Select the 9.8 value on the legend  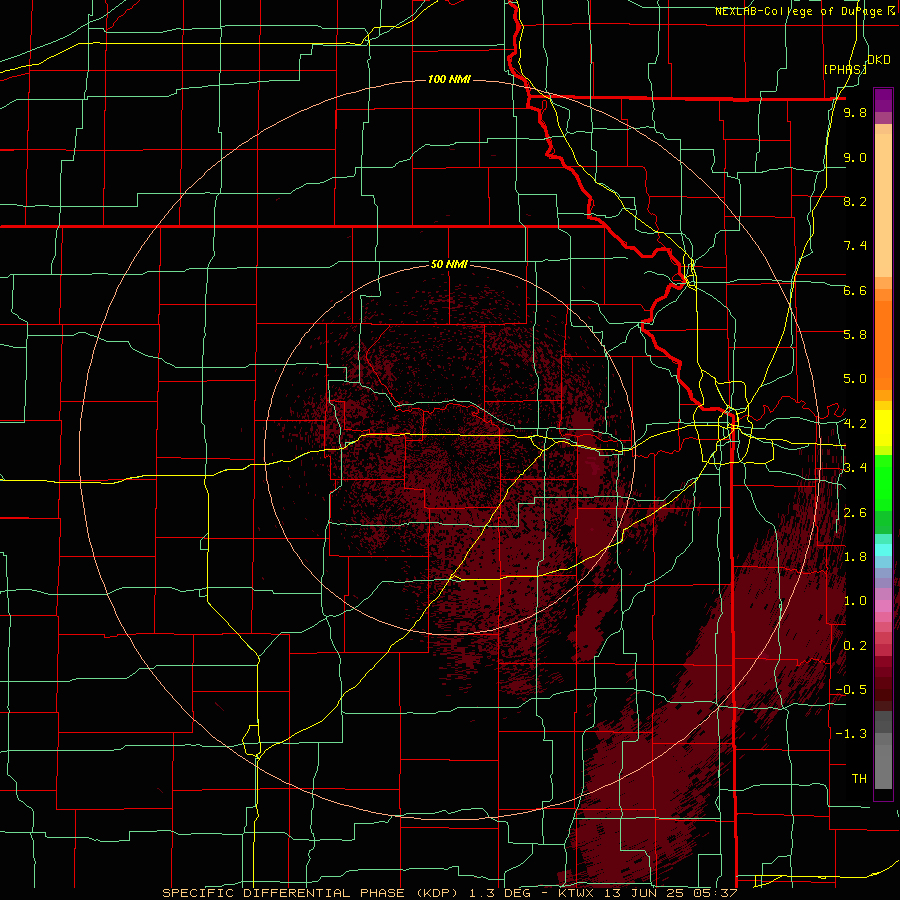point(855,113)
